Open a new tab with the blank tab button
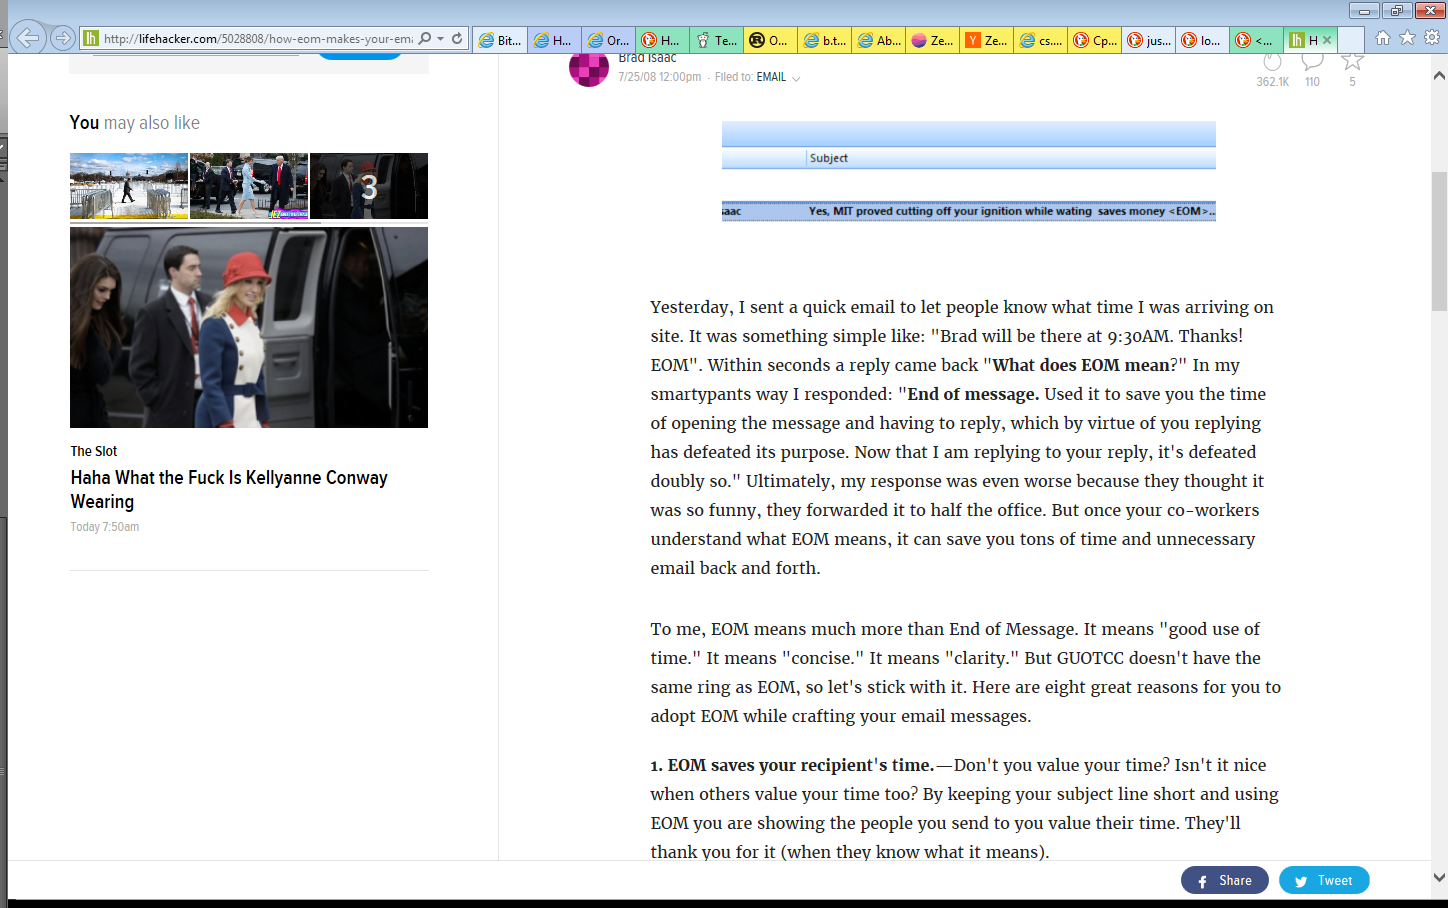This screenshot has width=1448, height=908. click(1350, 40)
